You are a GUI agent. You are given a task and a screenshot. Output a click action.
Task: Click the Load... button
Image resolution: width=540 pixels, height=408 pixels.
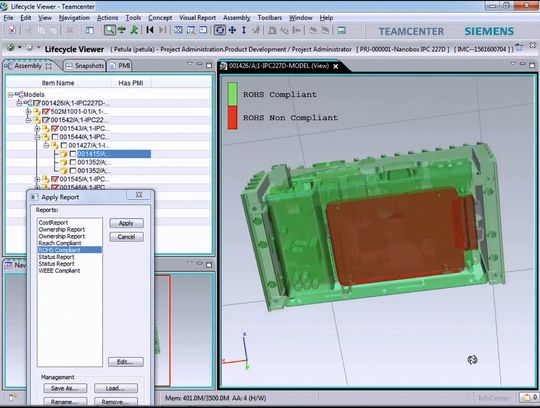(116, 388)
